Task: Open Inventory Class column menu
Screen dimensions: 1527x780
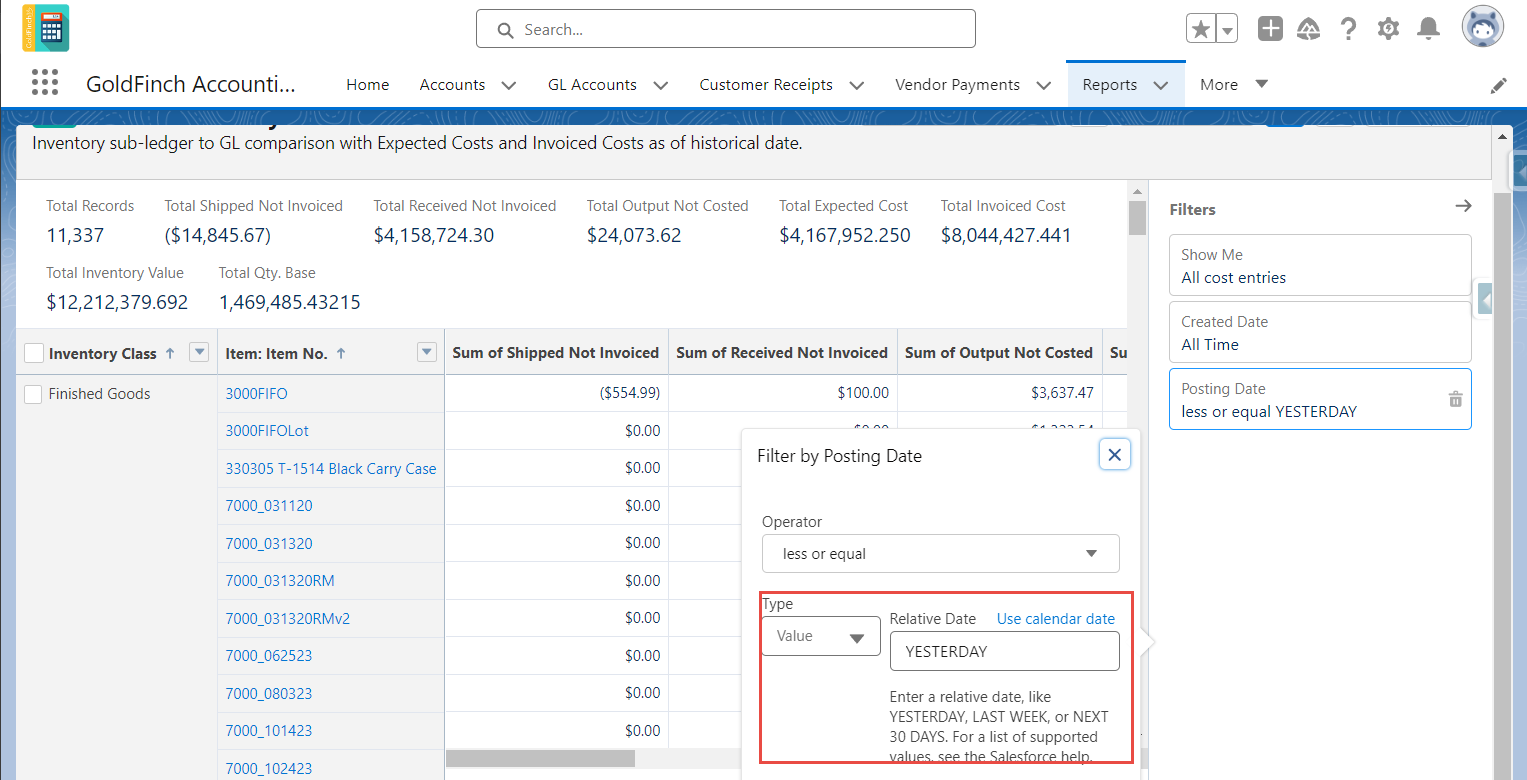Action: pos(199,352)
